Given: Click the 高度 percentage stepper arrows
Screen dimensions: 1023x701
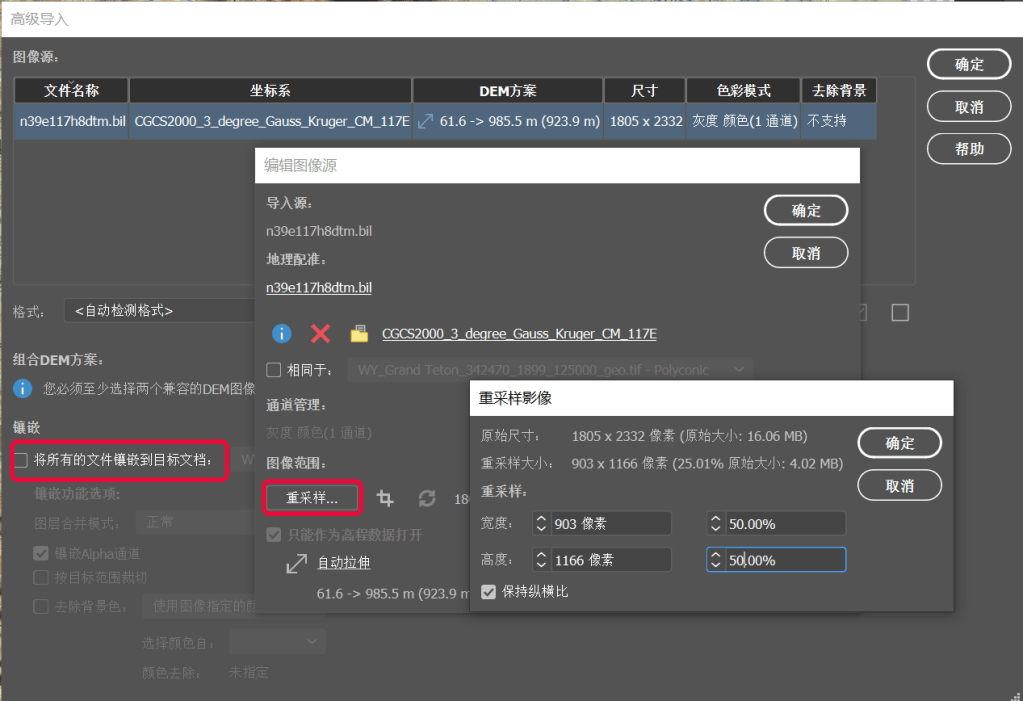Looking at the screenshot, I should [x=715, y=560].
